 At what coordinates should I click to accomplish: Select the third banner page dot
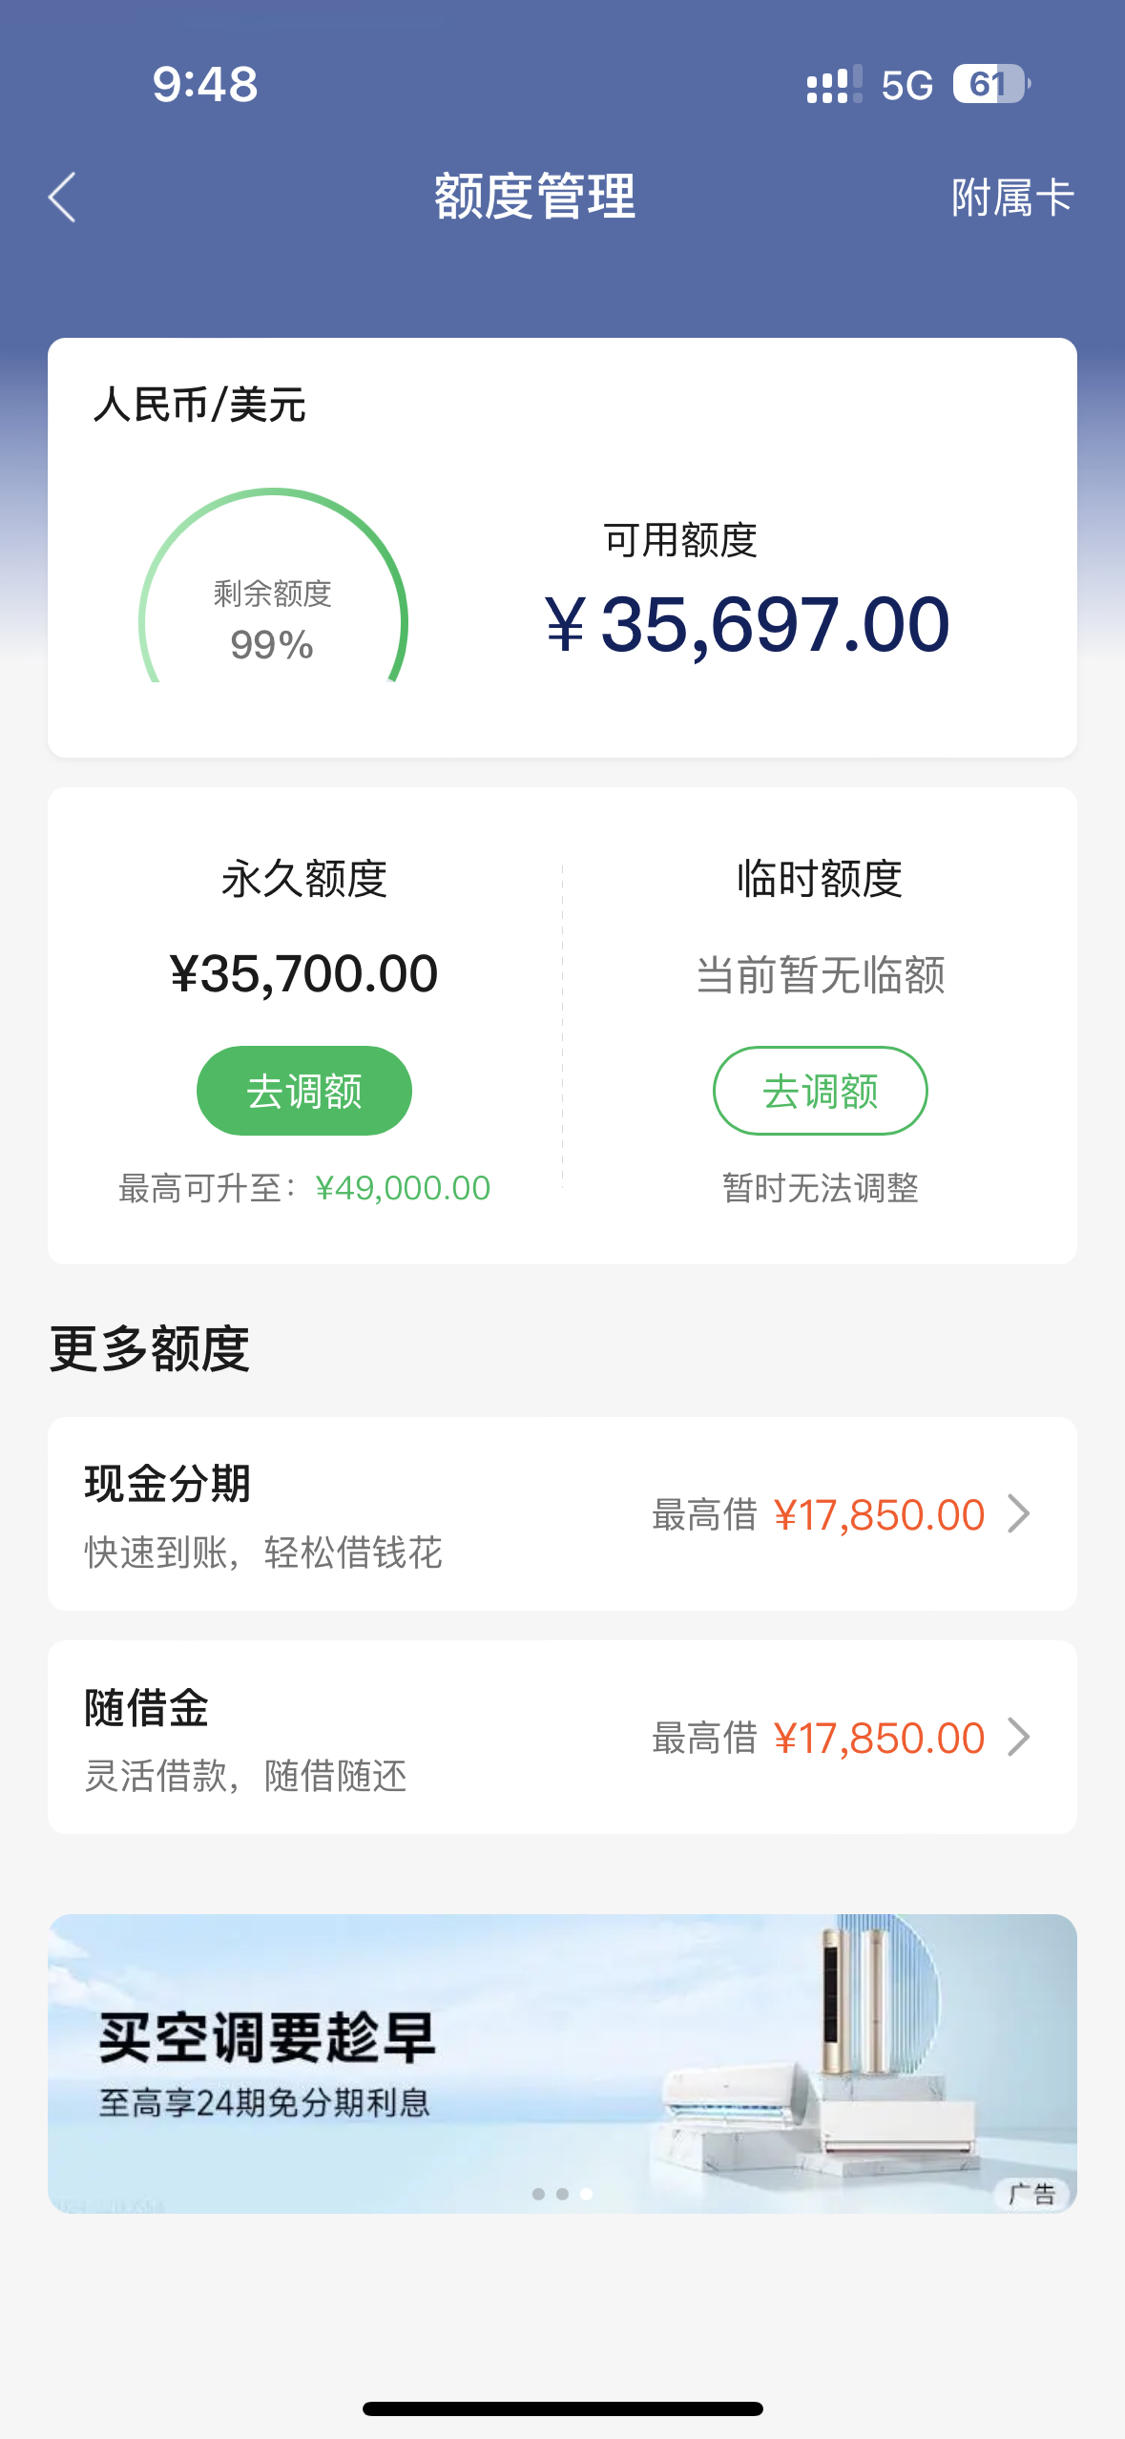tap(586, 2194)
